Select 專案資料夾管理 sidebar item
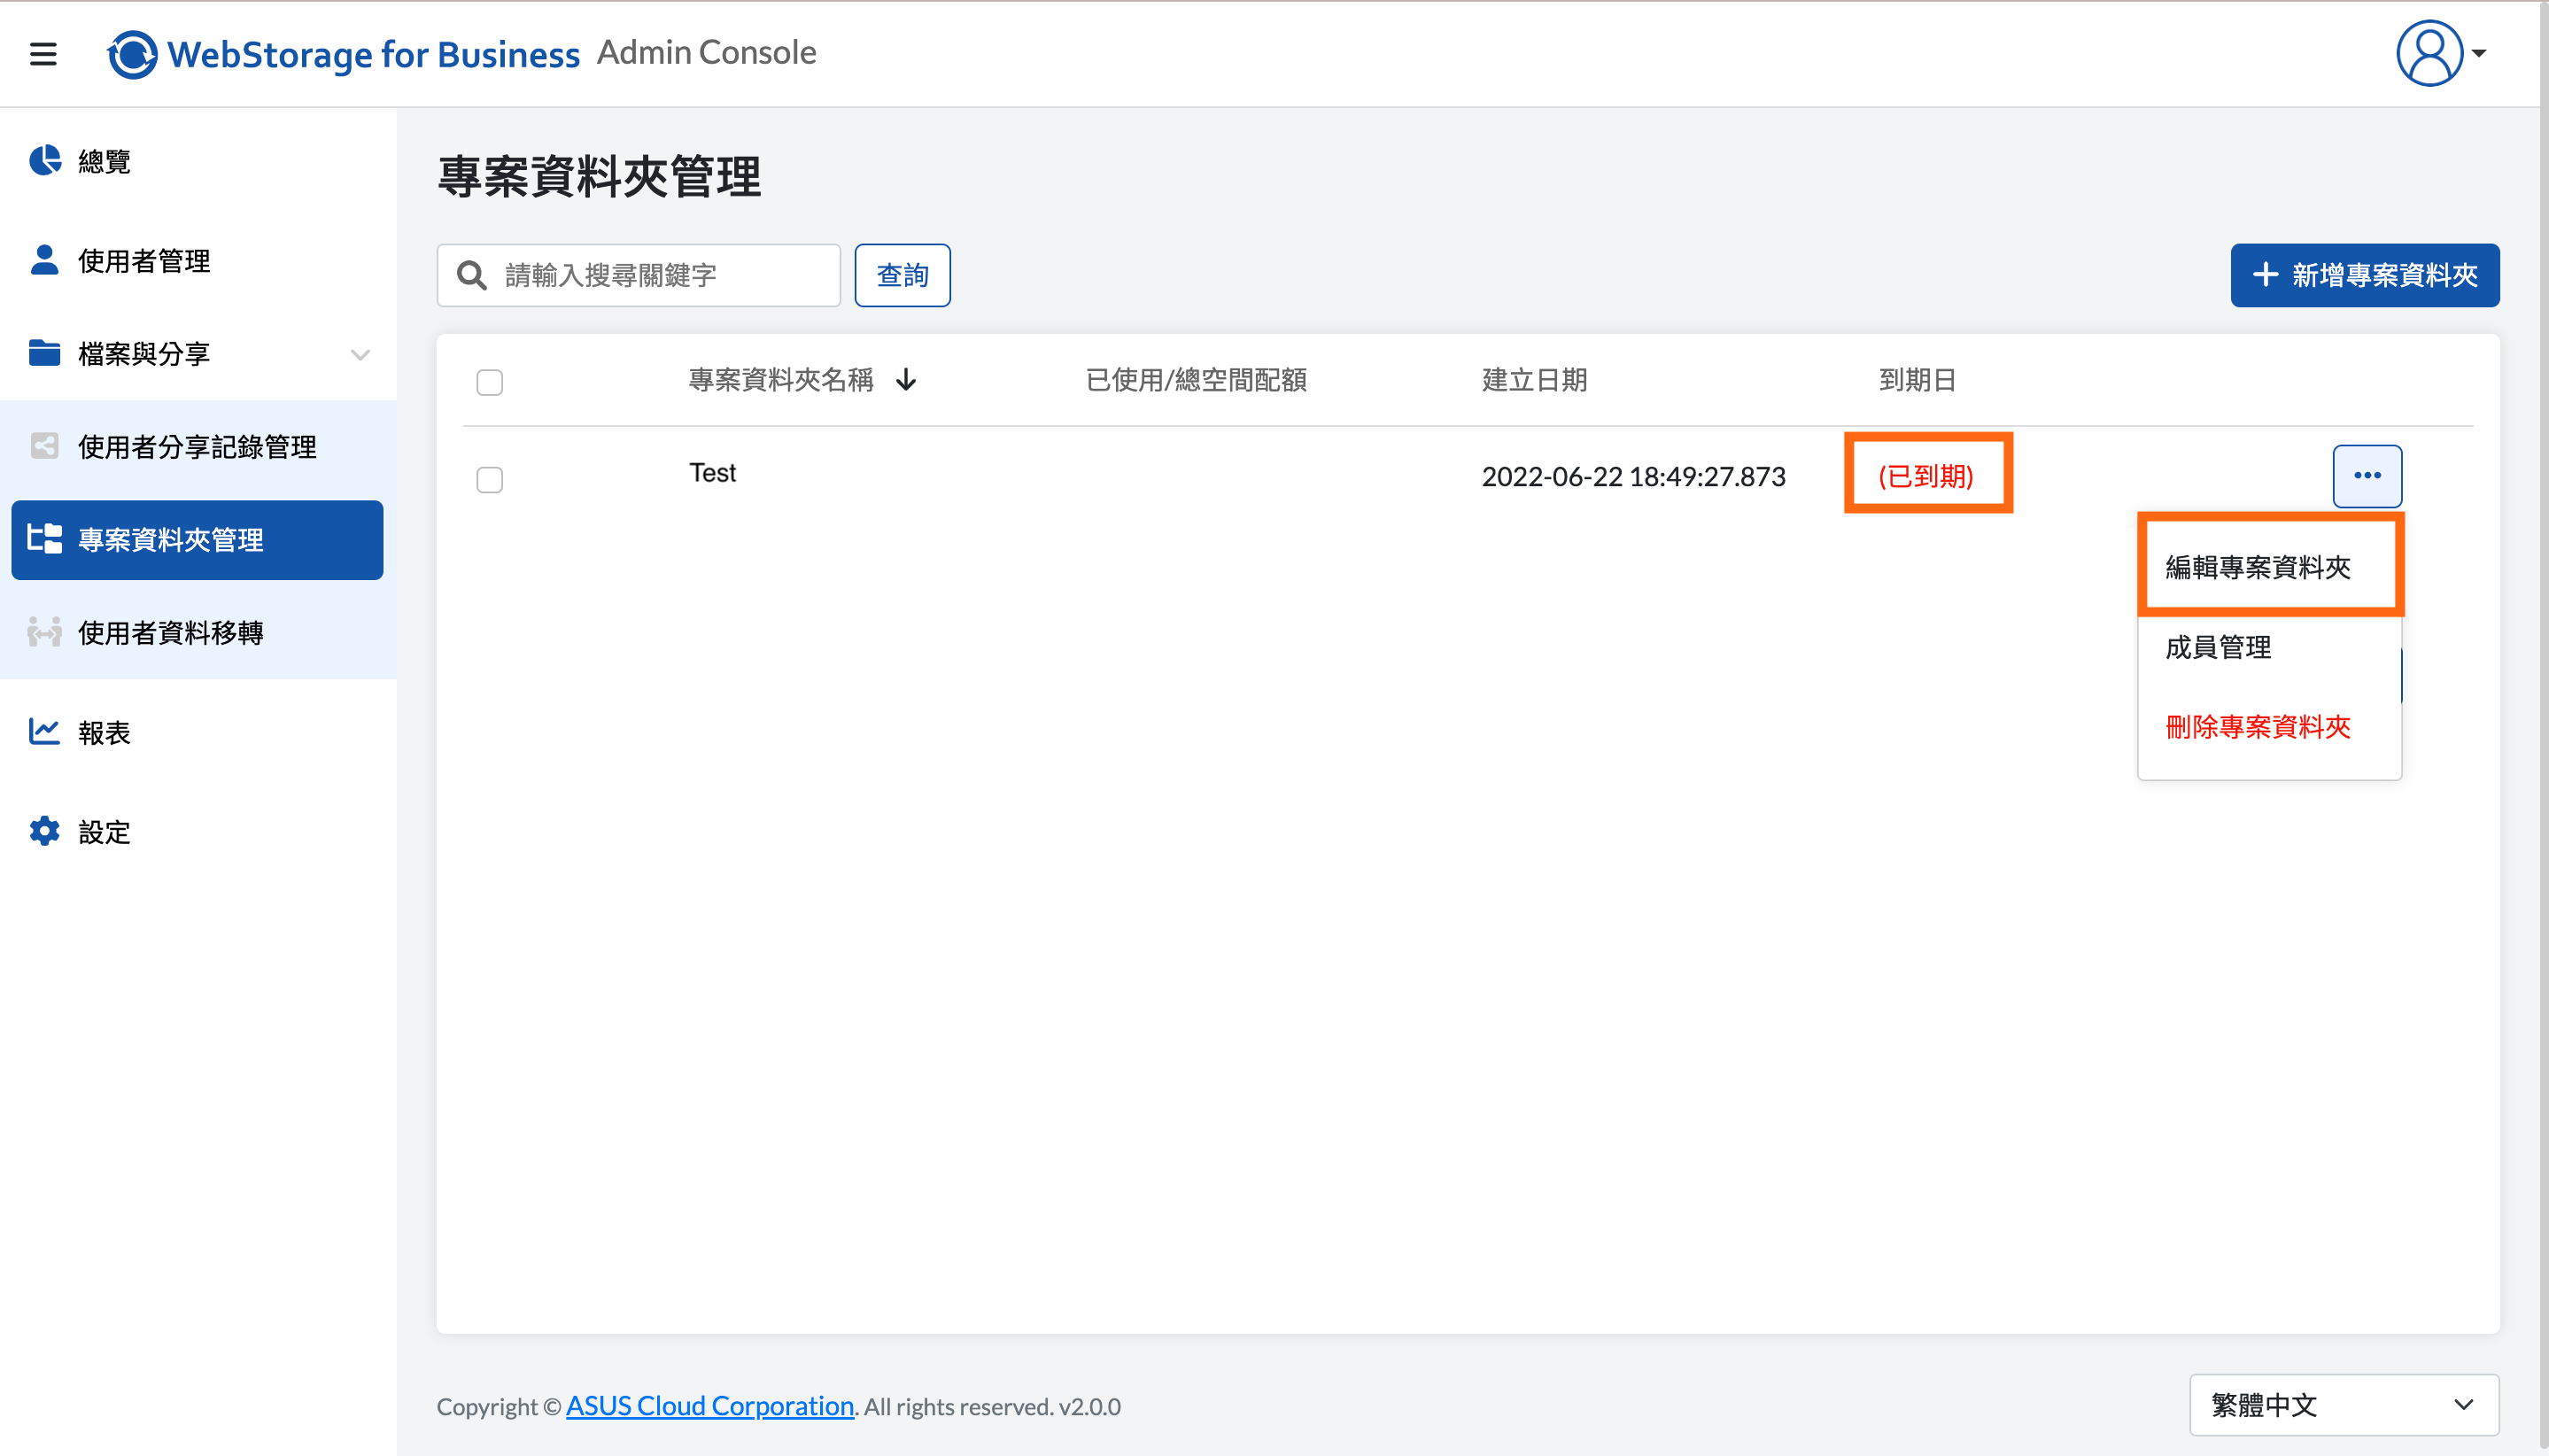The width and height of the screenshot is (2549, 1456). 198,540
